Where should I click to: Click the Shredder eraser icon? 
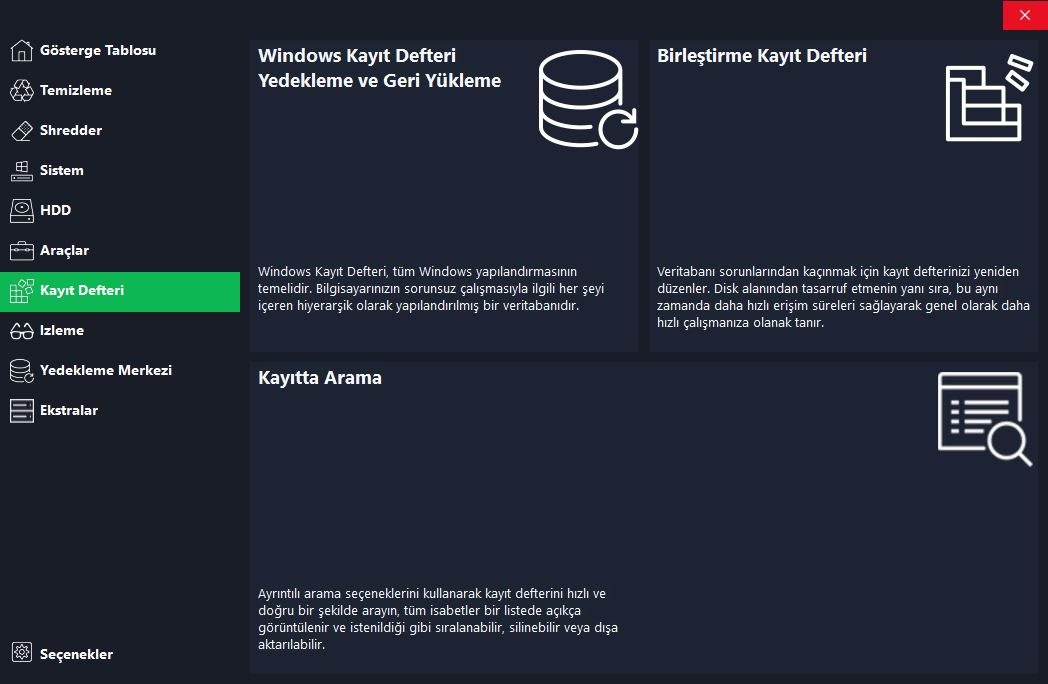(21, 130)
